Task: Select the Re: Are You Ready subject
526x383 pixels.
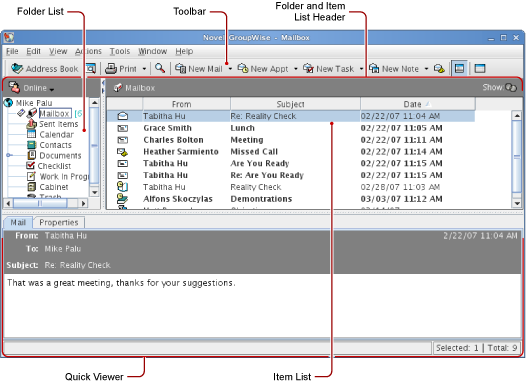Action: coord(267,175)
